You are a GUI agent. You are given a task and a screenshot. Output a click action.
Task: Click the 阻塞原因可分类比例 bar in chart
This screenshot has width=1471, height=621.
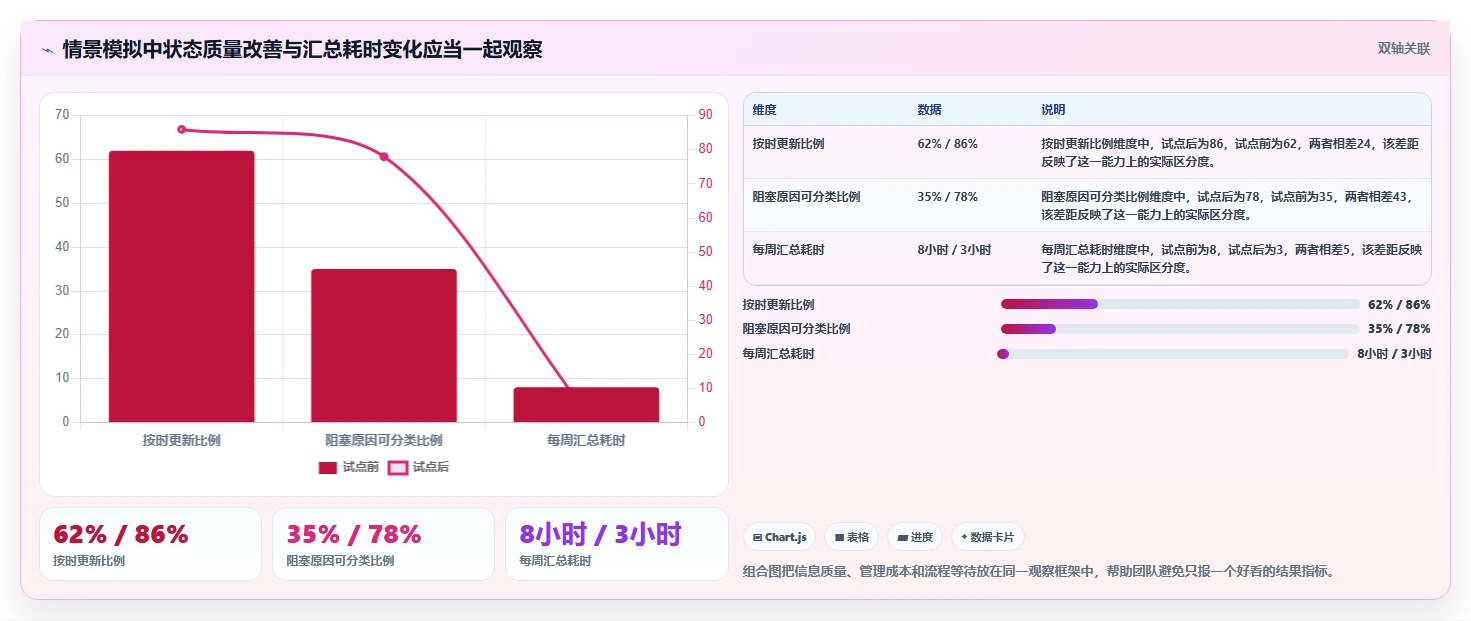coord(384,345)
